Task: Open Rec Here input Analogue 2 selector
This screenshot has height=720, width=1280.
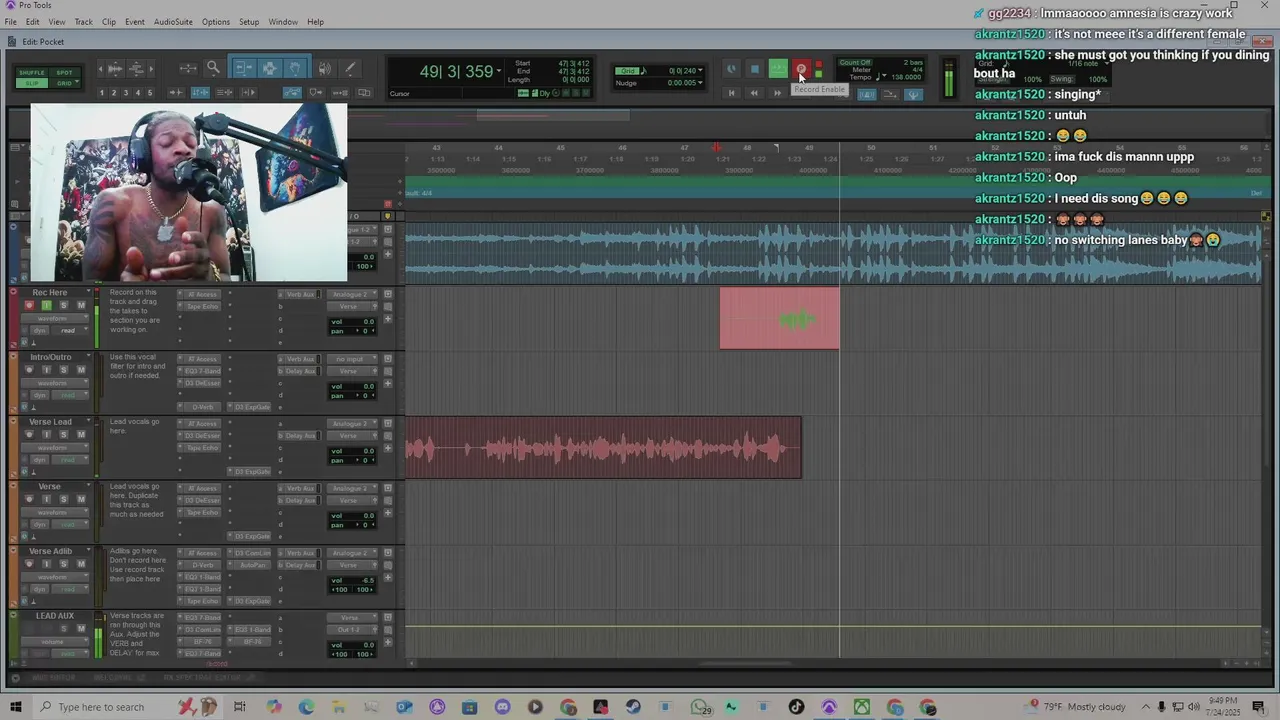Action: pos(352,294)
